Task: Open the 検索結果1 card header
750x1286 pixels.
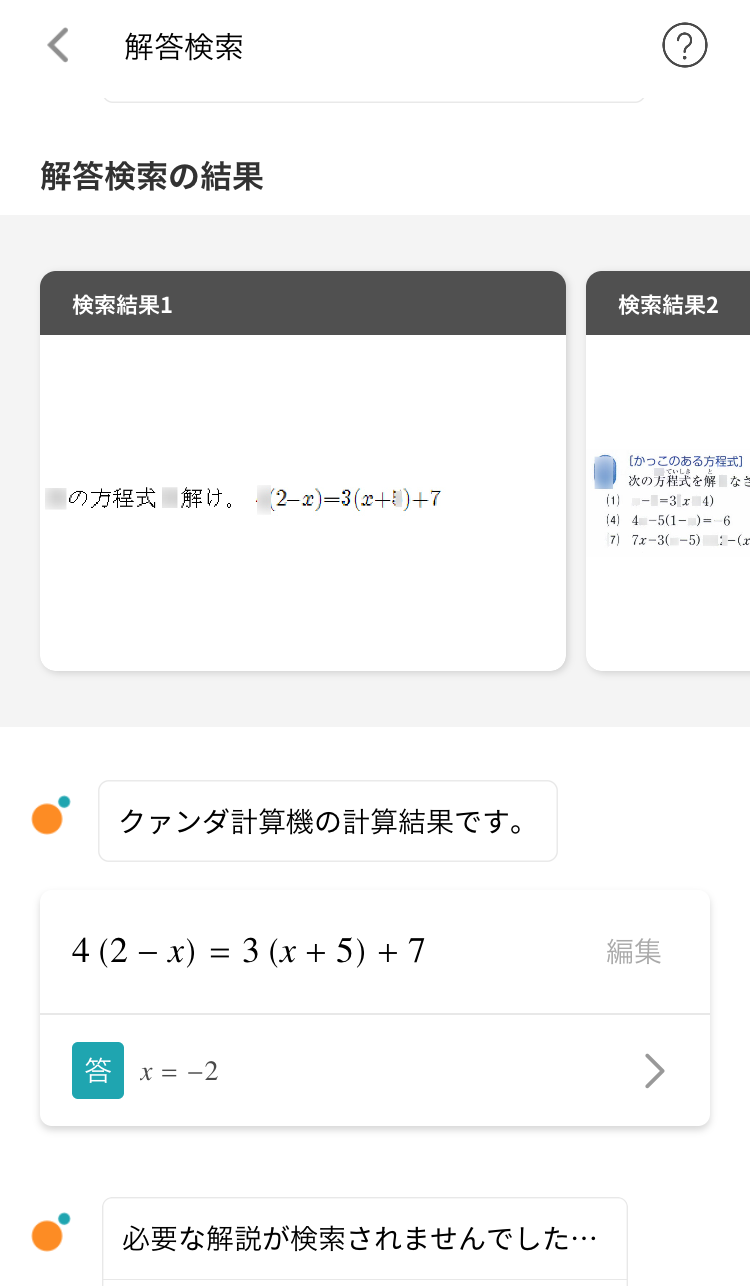Action: click(x=303, y=303)
